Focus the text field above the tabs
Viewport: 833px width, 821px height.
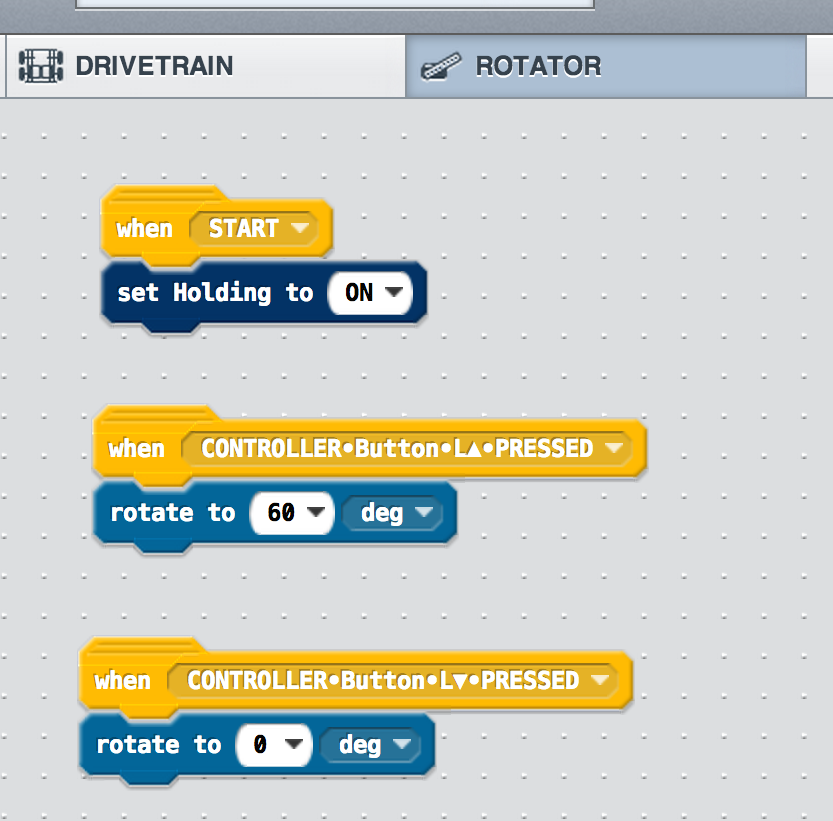[x=335, y=3]
